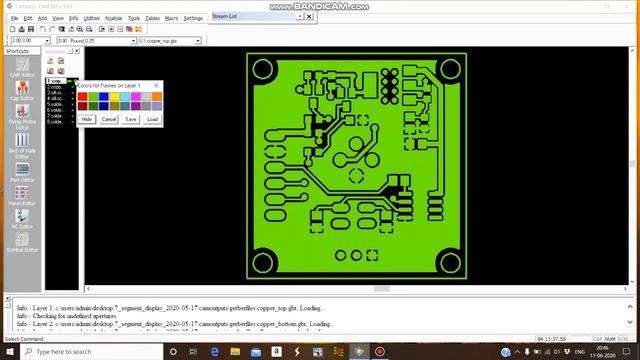Click the Zoom In magnifier icon

point(80,29)
